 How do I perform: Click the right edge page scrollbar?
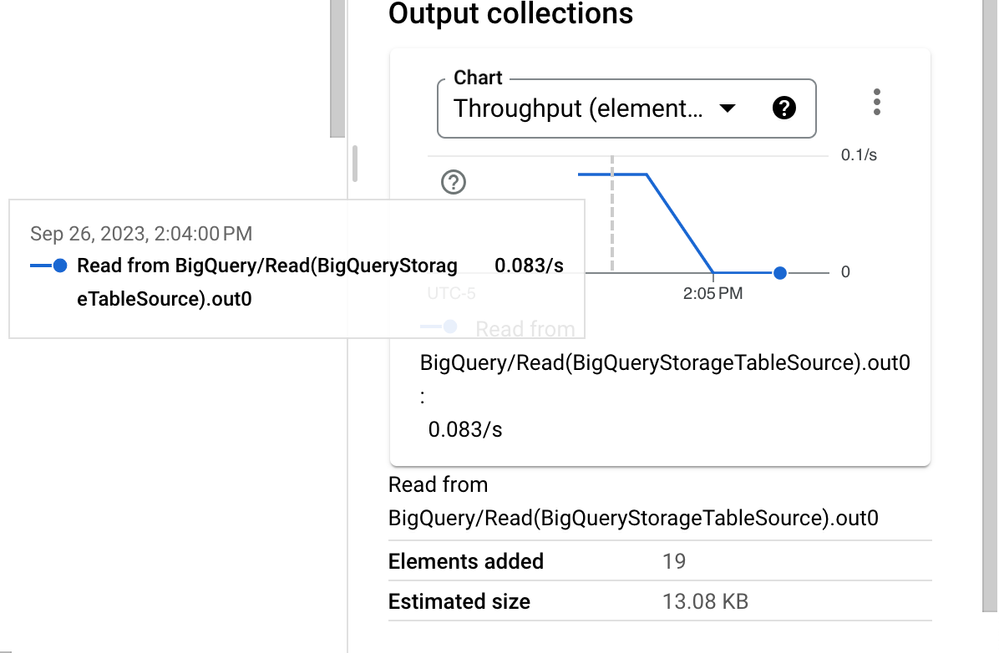(989, 306)
